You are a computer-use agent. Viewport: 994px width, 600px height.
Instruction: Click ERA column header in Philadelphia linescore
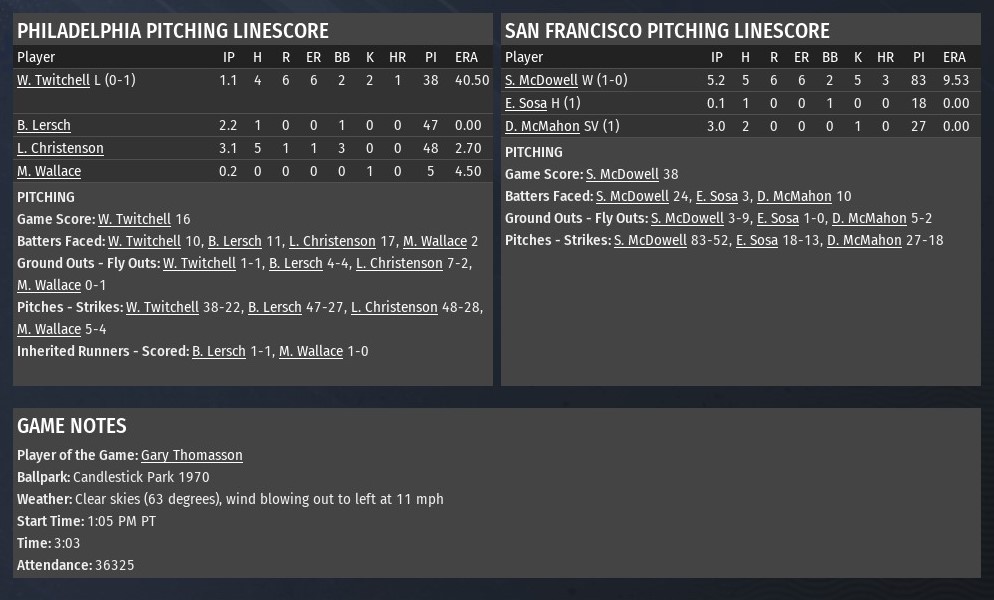[466, 57]
